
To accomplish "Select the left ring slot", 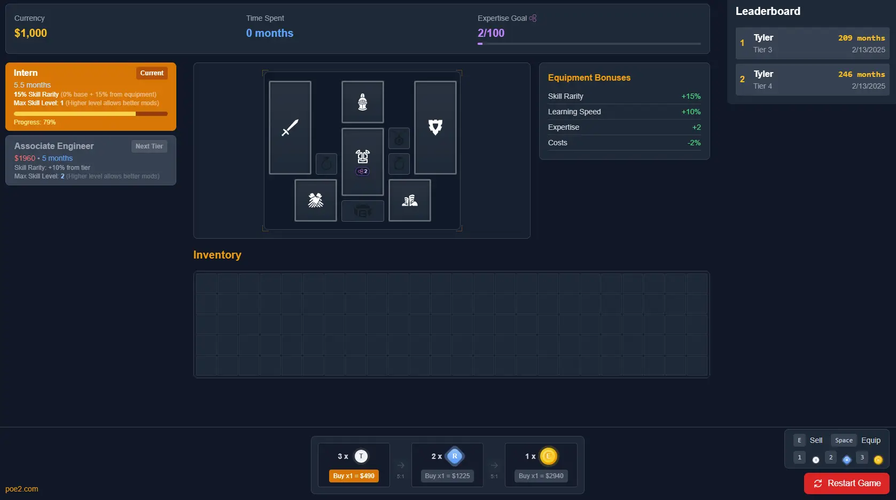I will pos(326,163).
